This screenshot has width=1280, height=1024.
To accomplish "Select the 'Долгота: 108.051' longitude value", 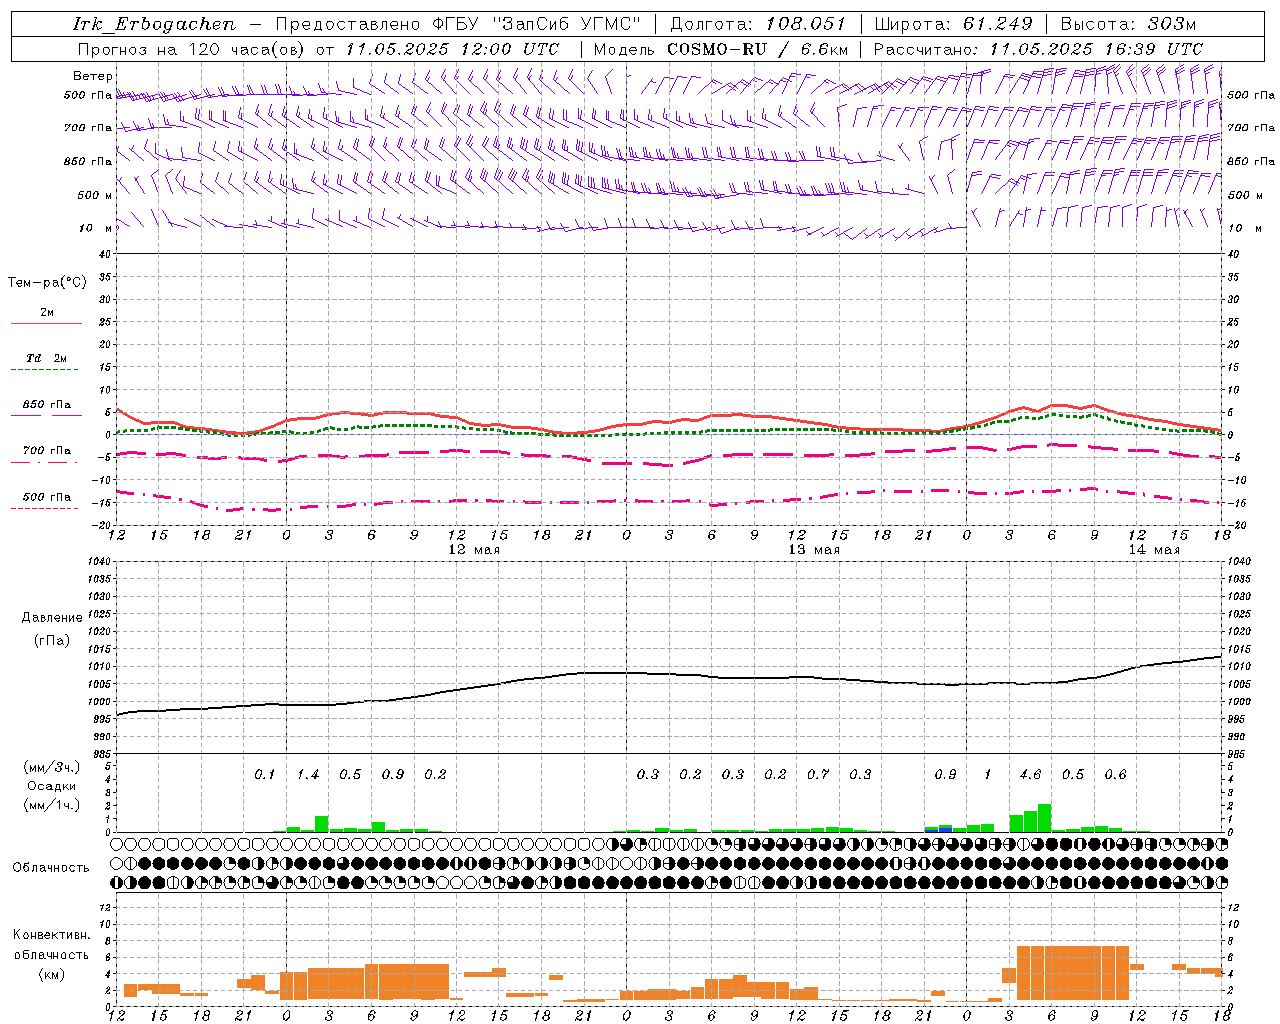I will pyautogui.click(x=758, y=24).
